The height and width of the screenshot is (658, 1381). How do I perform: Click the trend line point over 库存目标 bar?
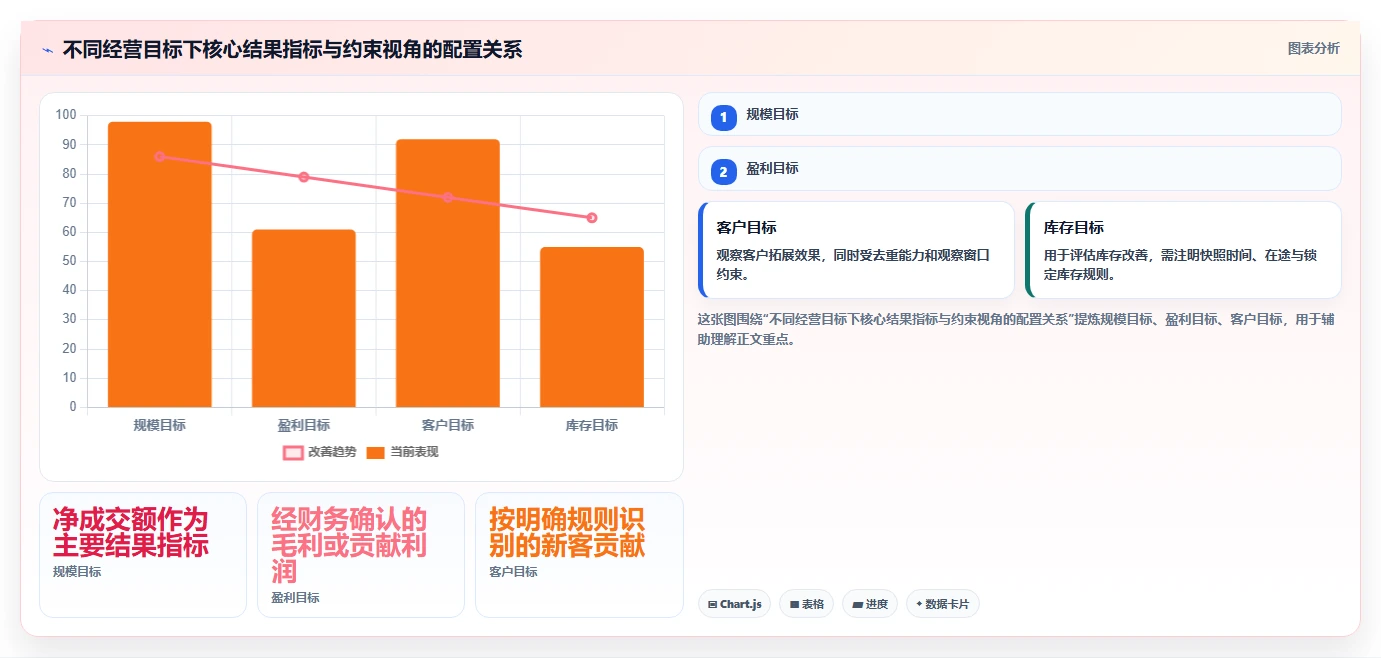click(x=592, y=218)
